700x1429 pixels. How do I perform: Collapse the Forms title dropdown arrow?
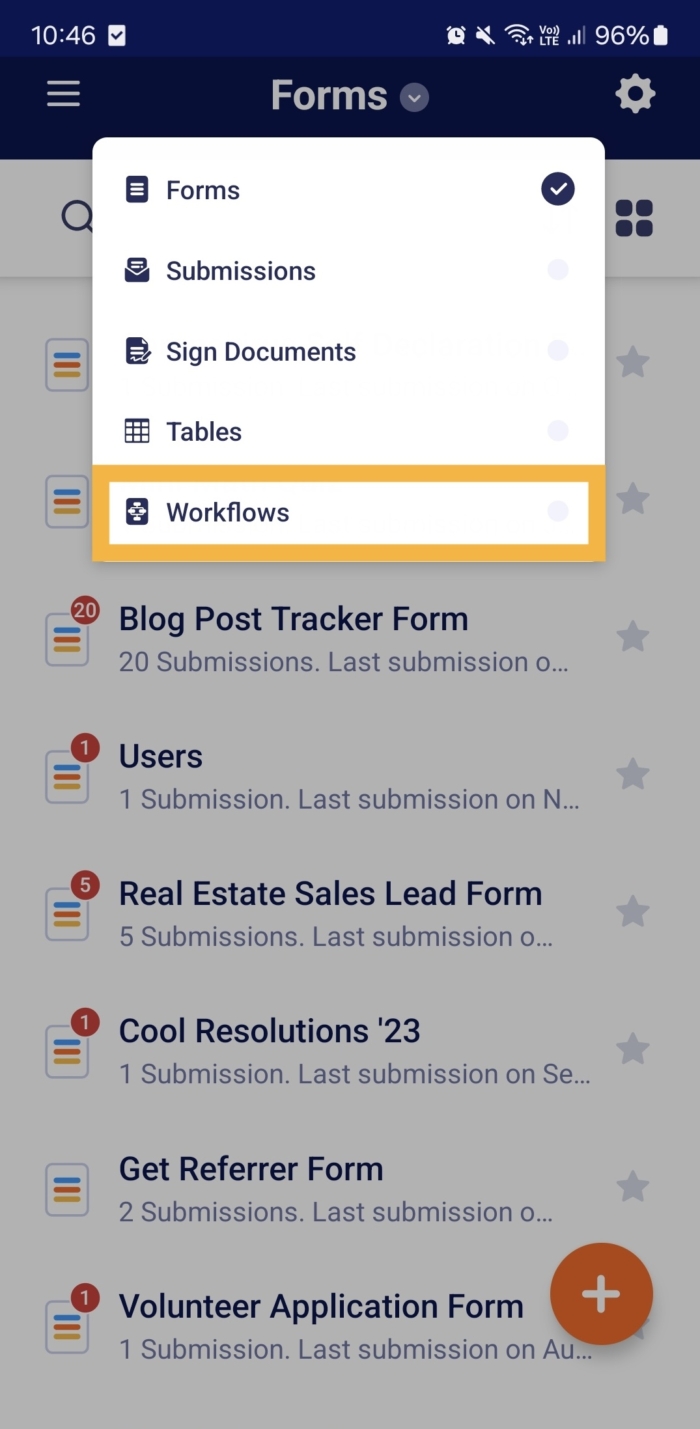click(x=414, y=97)
